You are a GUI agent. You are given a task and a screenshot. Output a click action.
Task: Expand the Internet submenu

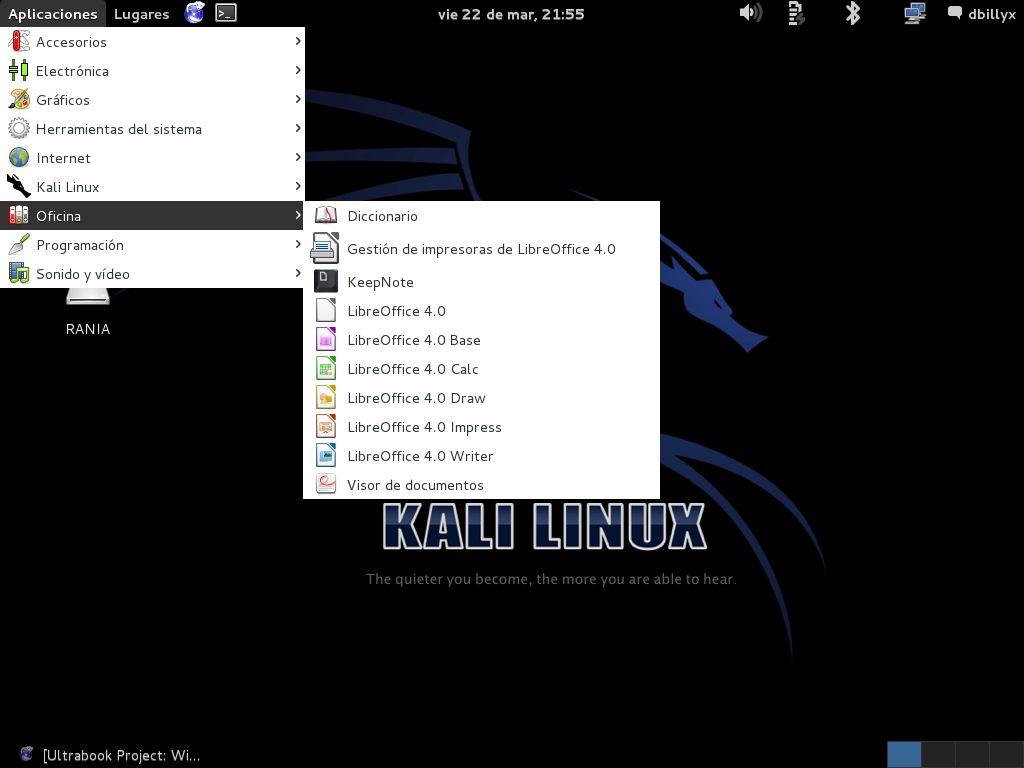[x=150, y=157]
